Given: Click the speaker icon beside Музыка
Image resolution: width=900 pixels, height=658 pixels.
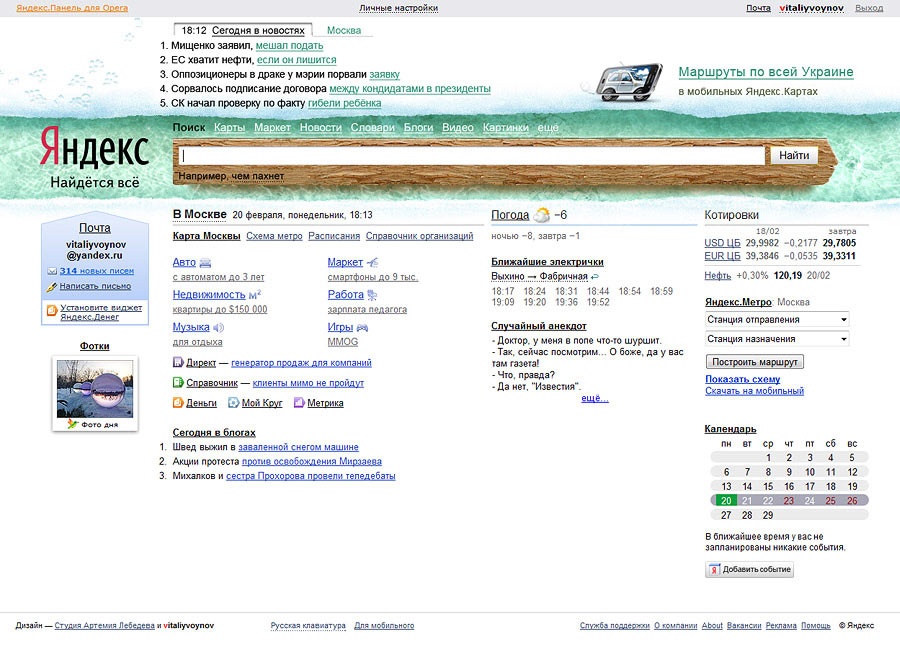Looking at the screenshot, I should 218,327.
